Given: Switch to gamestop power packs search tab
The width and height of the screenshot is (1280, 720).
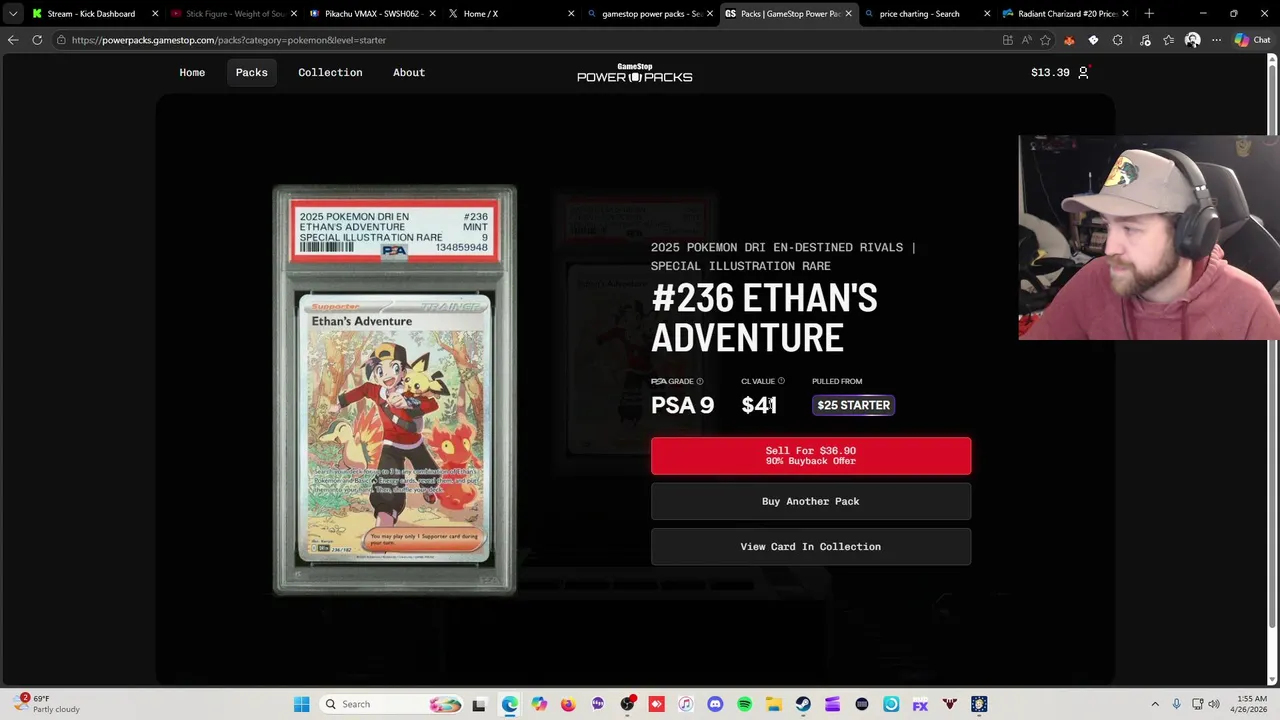Looking at the screenshot, I should (650, 14).
